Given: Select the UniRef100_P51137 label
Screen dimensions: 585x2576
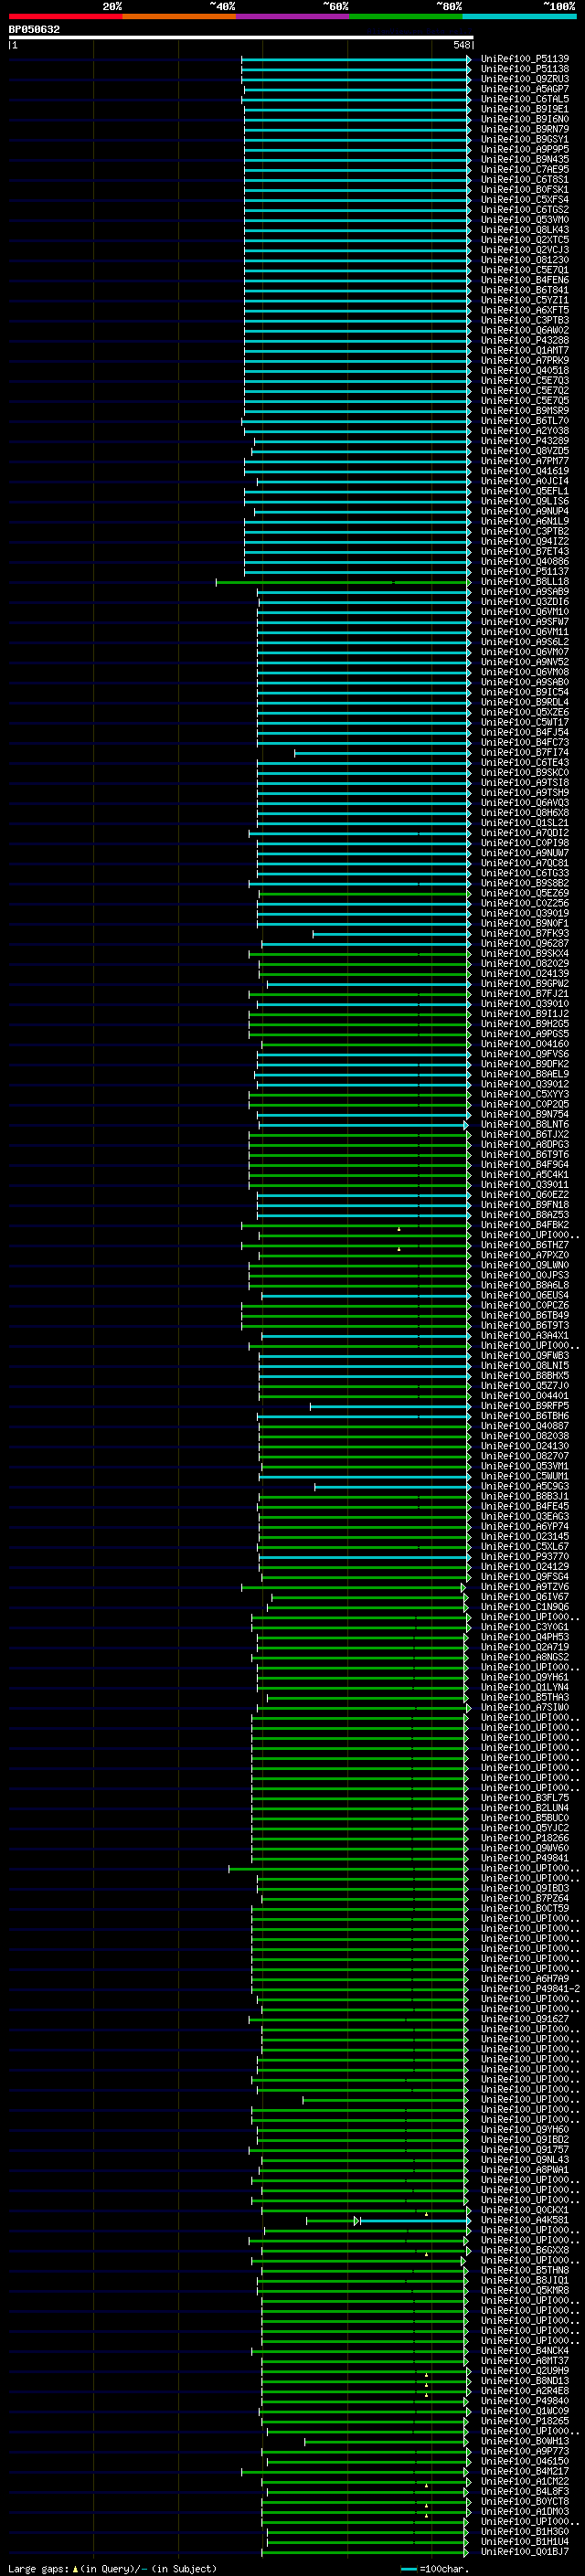Looking at the screenshot, I should coord(524,571).
